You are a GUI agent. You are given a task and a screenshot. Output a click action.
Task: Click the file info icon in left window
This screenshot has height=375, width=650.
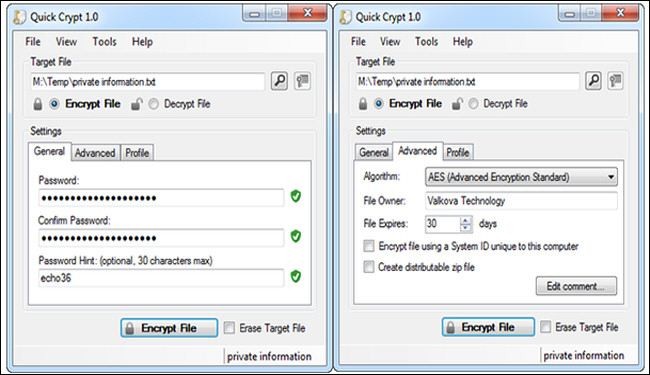coord(303,81)
